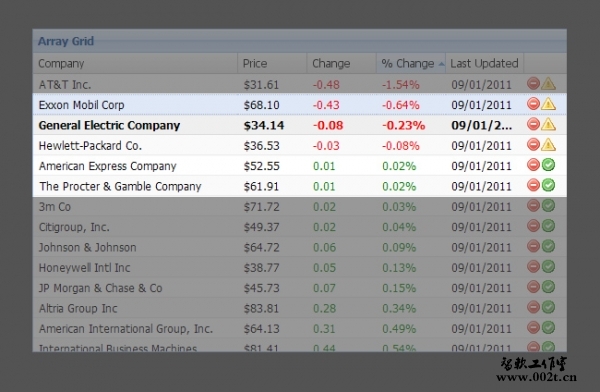The image size is (600, 392).
Task: Select the General Electric Company row
Action: pyautogui.click(x=300, y=125)
